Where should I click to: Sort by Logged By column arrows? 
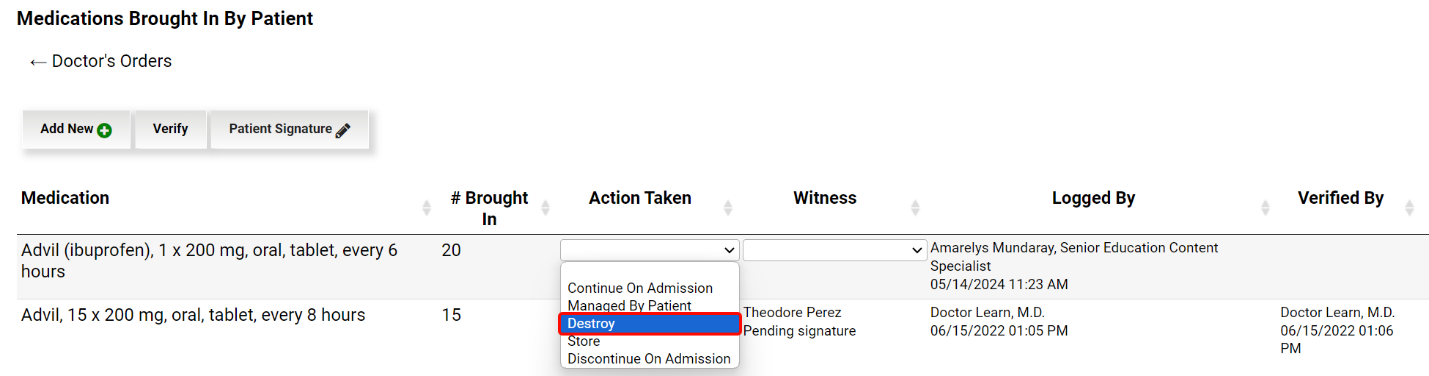click(x=1265, y=208)
